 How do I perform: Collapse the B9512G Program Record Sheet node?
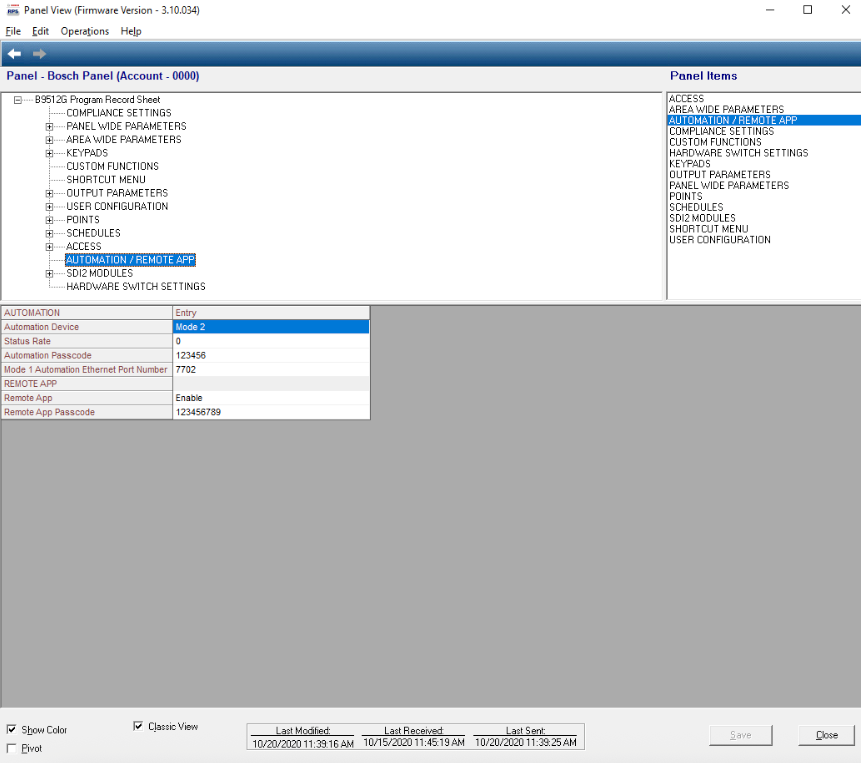pyautogui.click(x=18, y=99)
